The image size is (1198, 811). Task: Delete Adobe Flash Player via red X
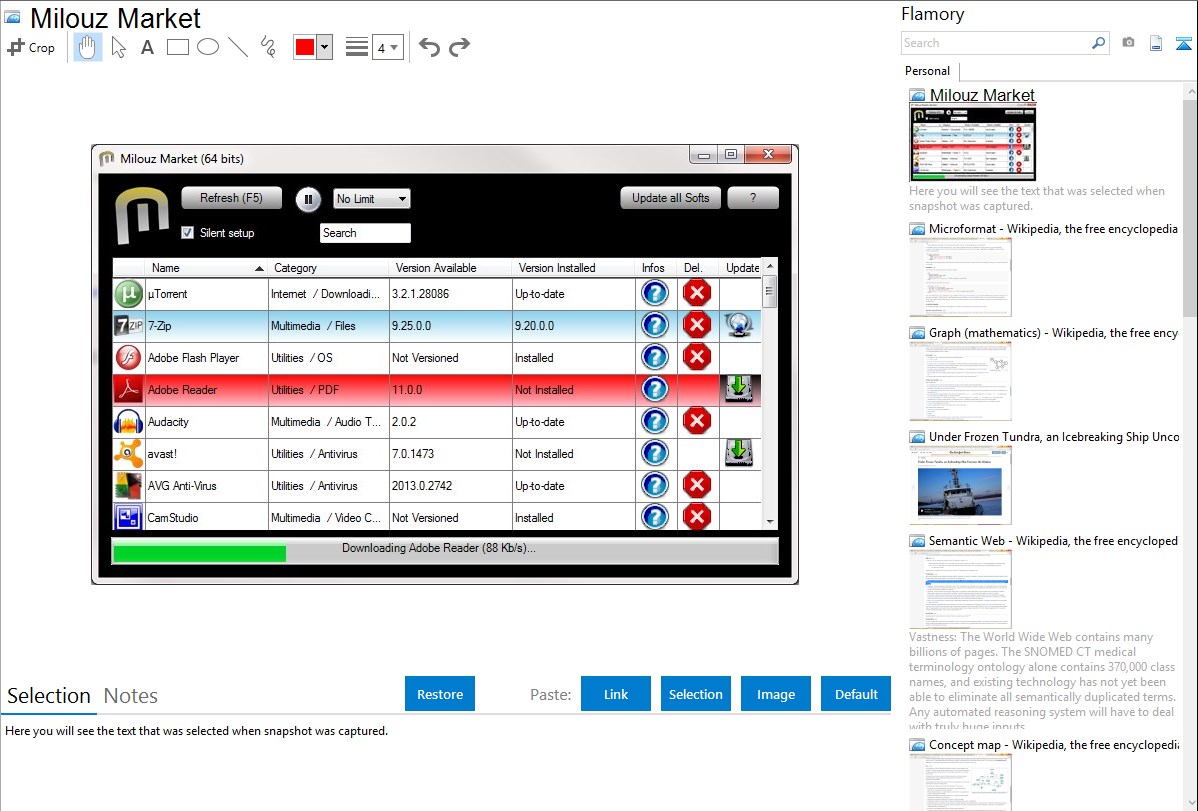[697, 357]
